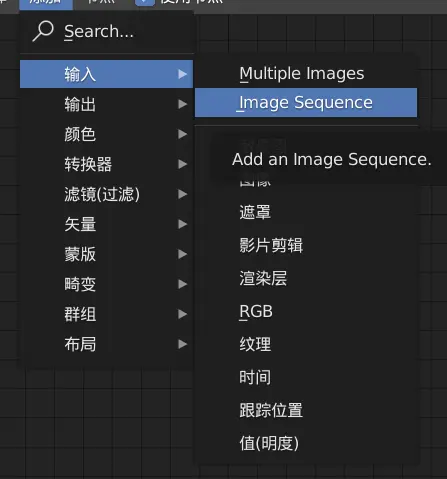
Task: Expand arrow next to 矢量
Action: pyautogui.click(x=182, y=224)
